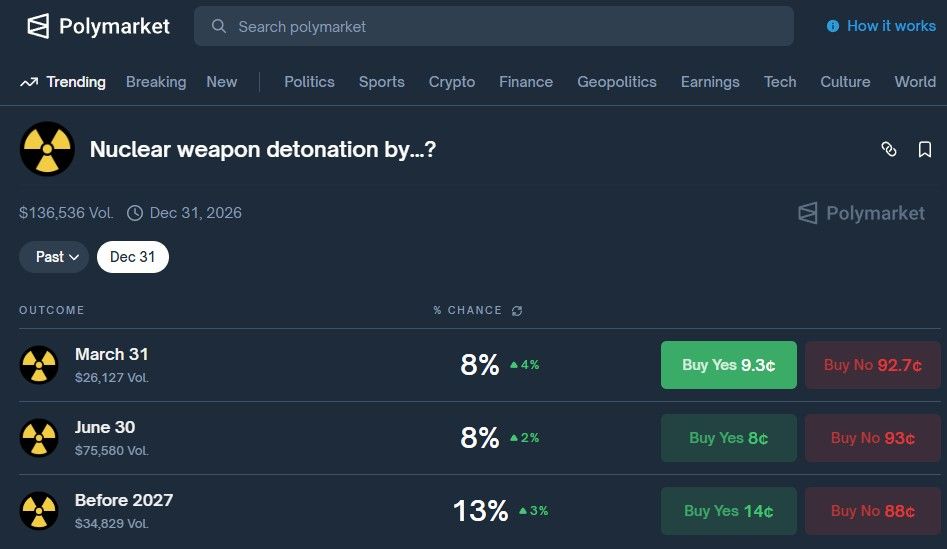
Task: Click the copy link icon
Action: pyautogui.click(x=888, y=149)
